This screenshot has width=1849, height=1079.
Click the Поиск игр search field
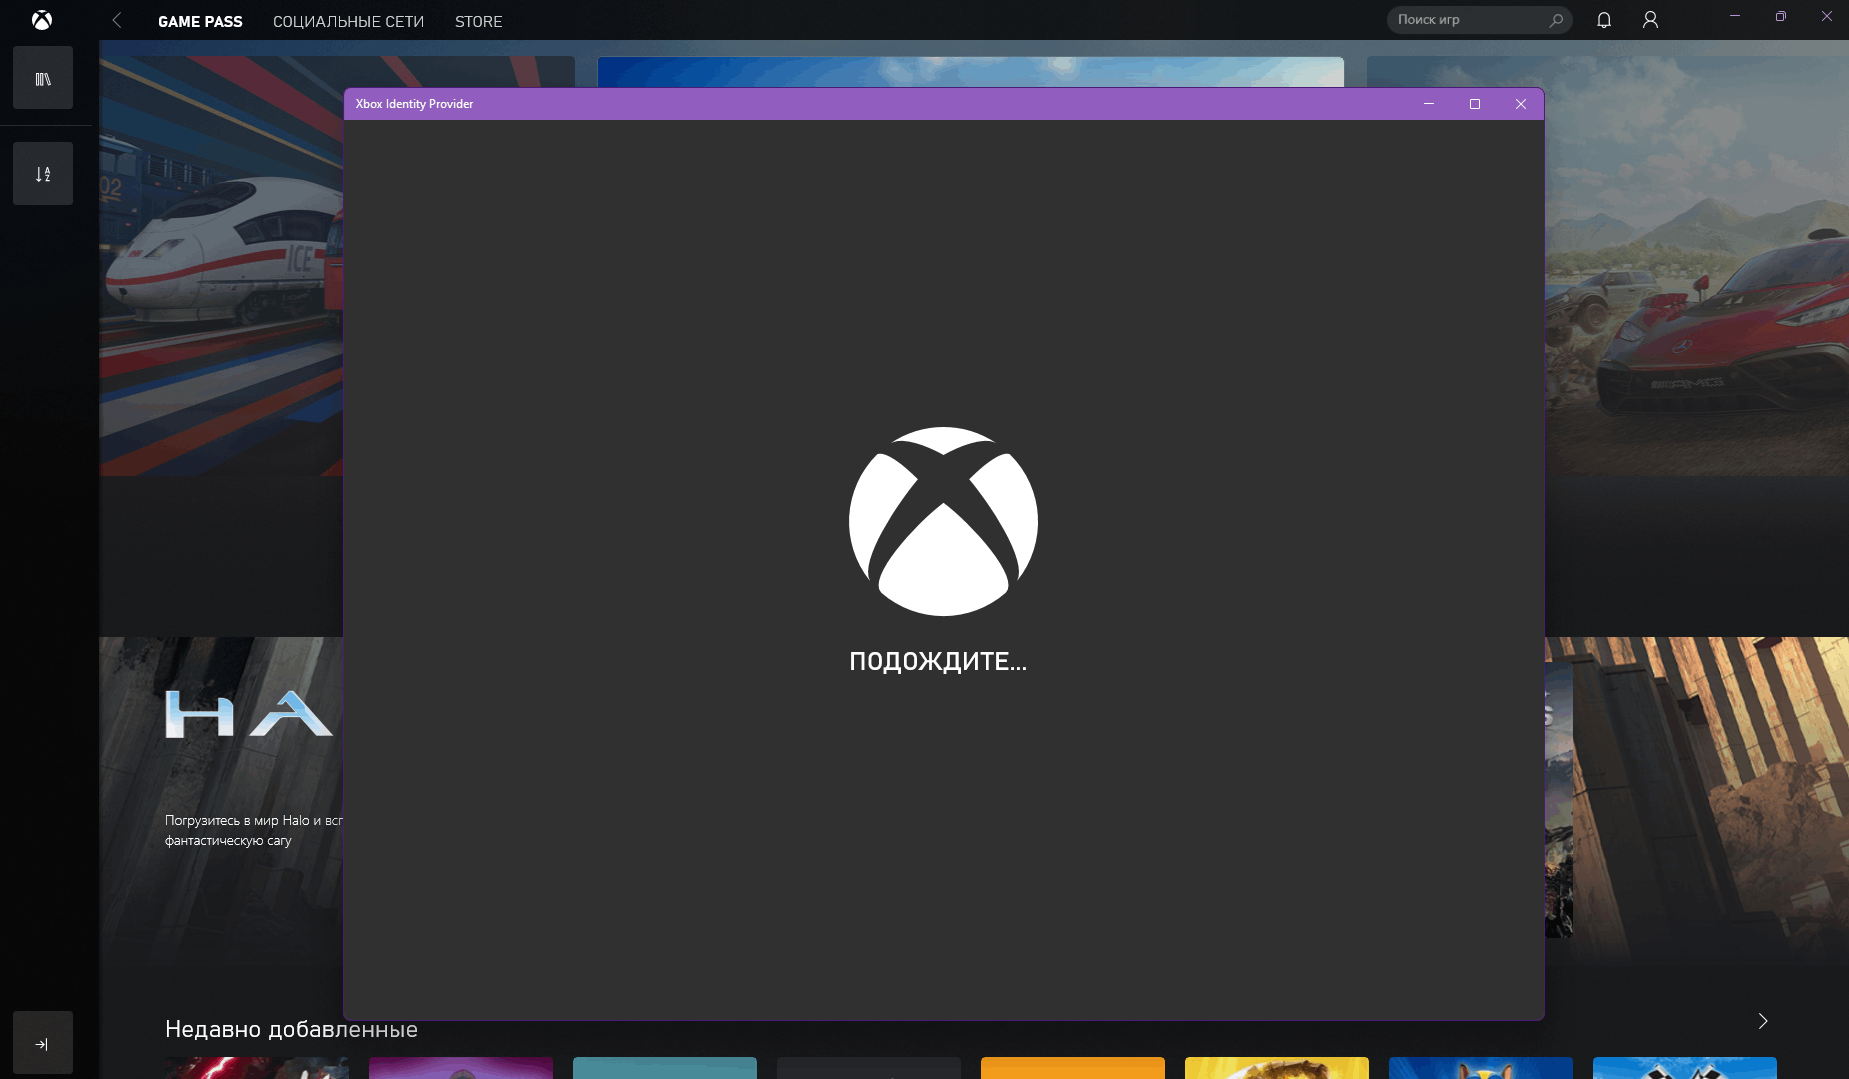coord(1479,20)
